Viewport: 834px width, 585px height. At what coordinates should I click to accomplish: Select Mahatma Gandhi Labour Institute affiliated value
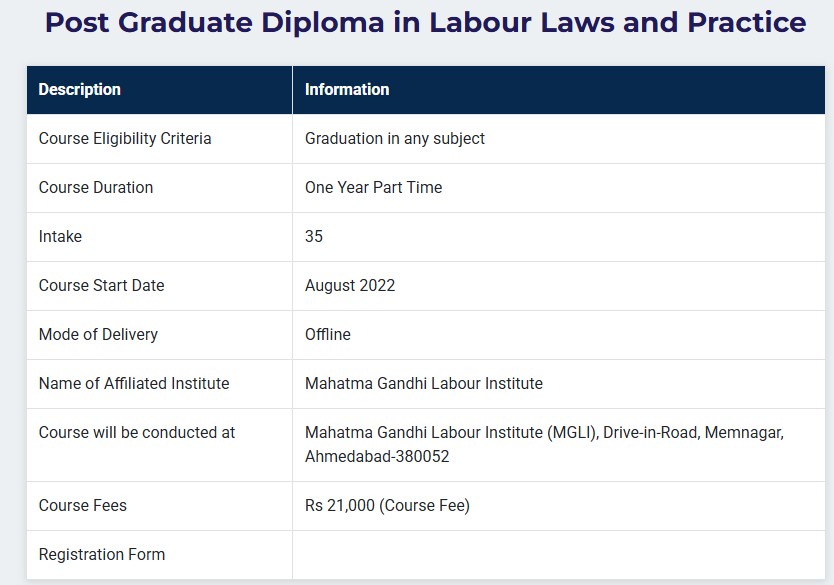[x=424, y=383]
